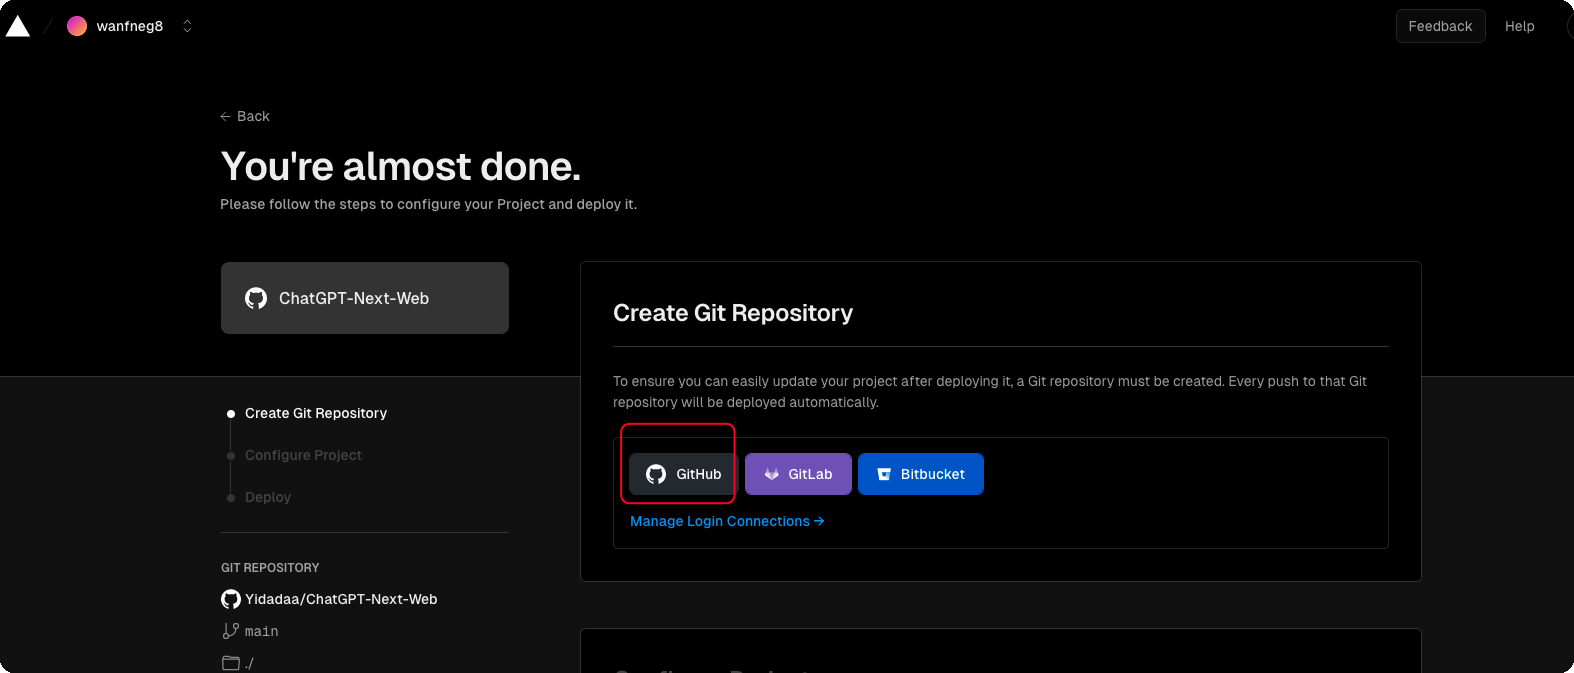Select the wanfneg8 account name
Image resolution: width=1574 pixels, height=673 pixels.
(x=130, y=26)
